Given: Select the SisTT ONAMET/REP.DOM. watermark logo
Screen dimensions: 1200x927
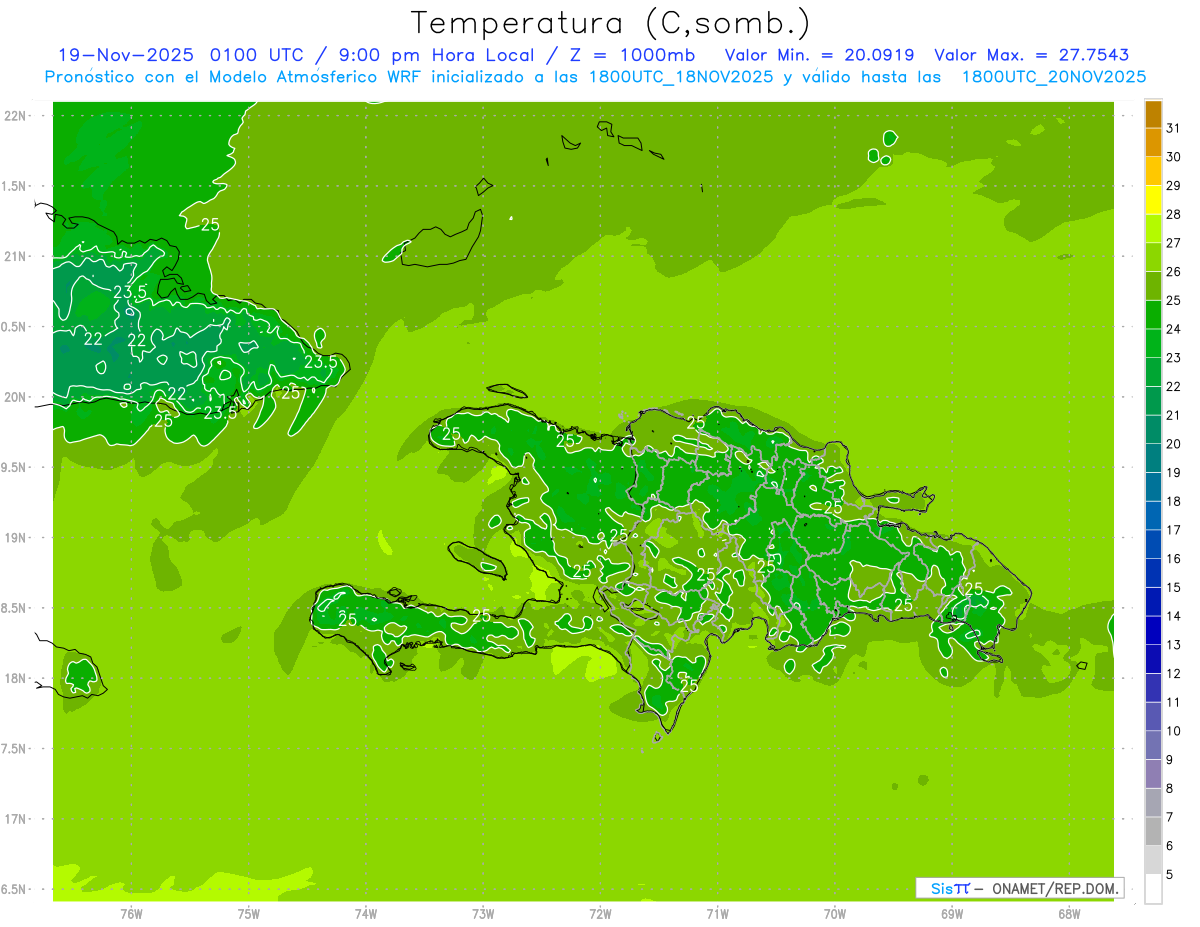Looking at the screenshot, I should [1018, 888].
